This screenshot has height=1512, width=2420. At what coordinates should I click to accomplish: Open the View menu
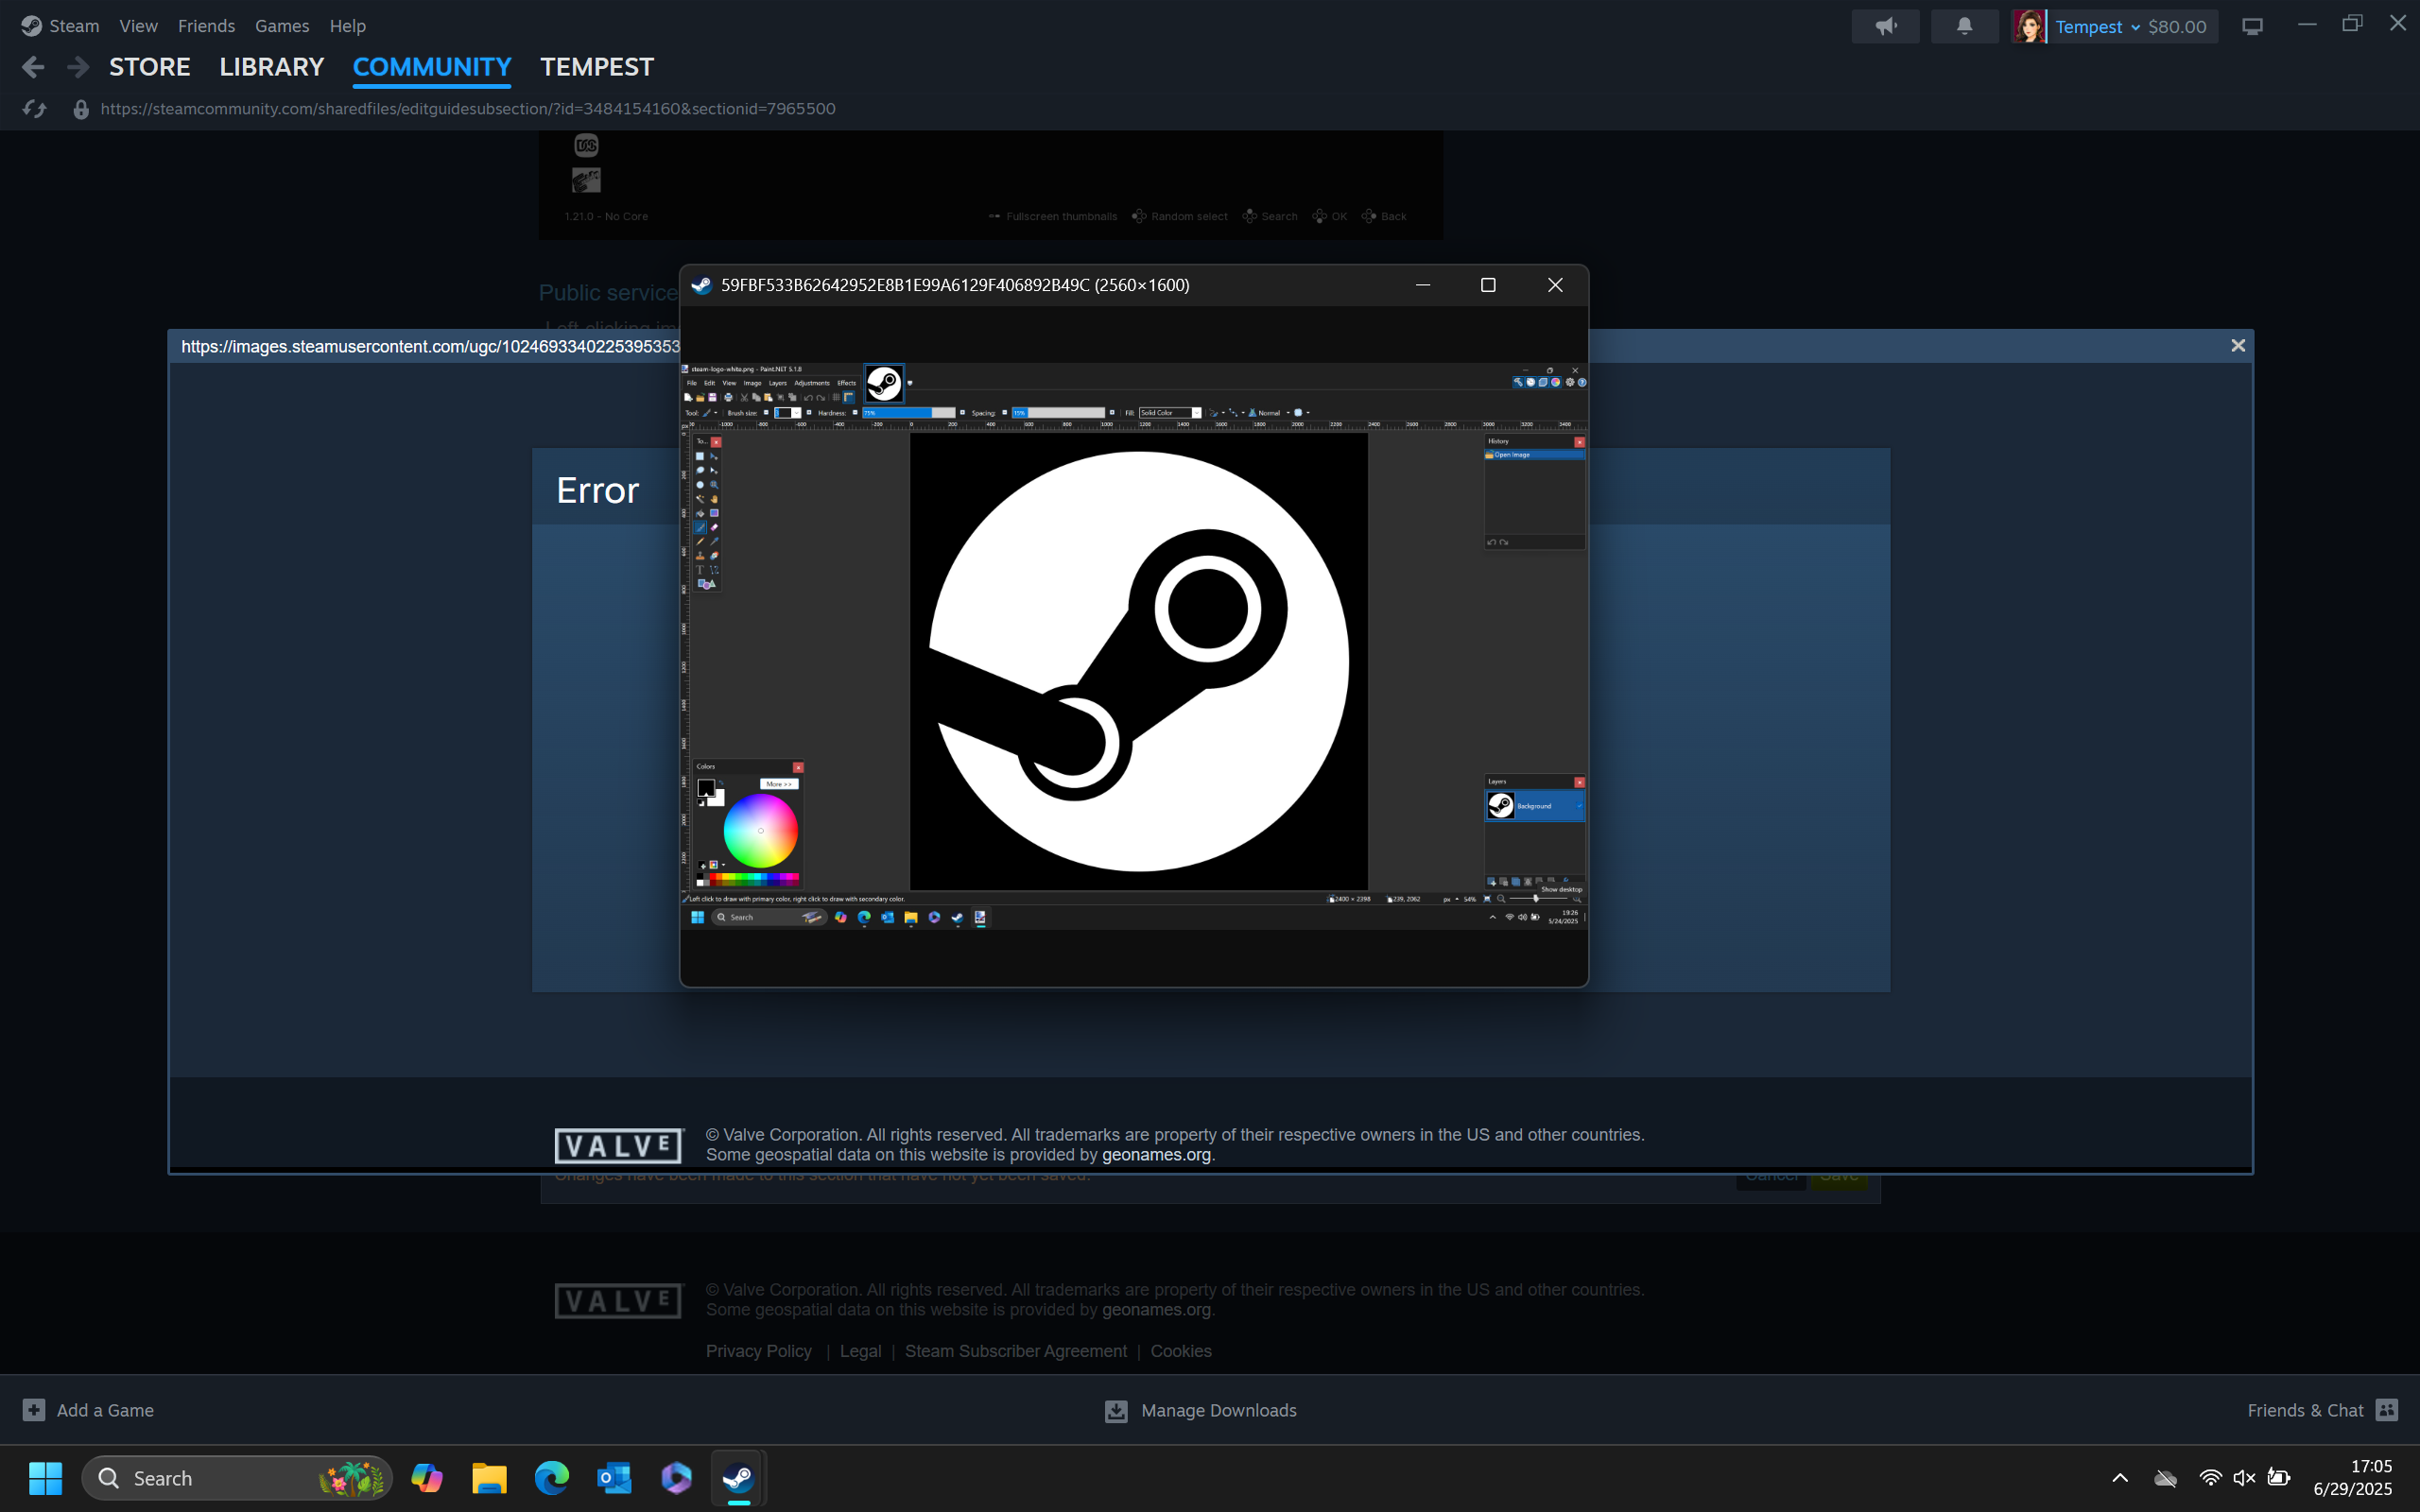click(x=138, y=26)
